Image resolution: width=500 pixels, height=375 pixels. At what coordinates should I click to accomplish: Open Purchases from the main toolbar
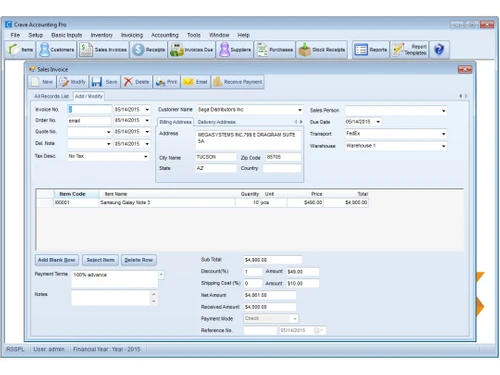[x=275, y=50]
